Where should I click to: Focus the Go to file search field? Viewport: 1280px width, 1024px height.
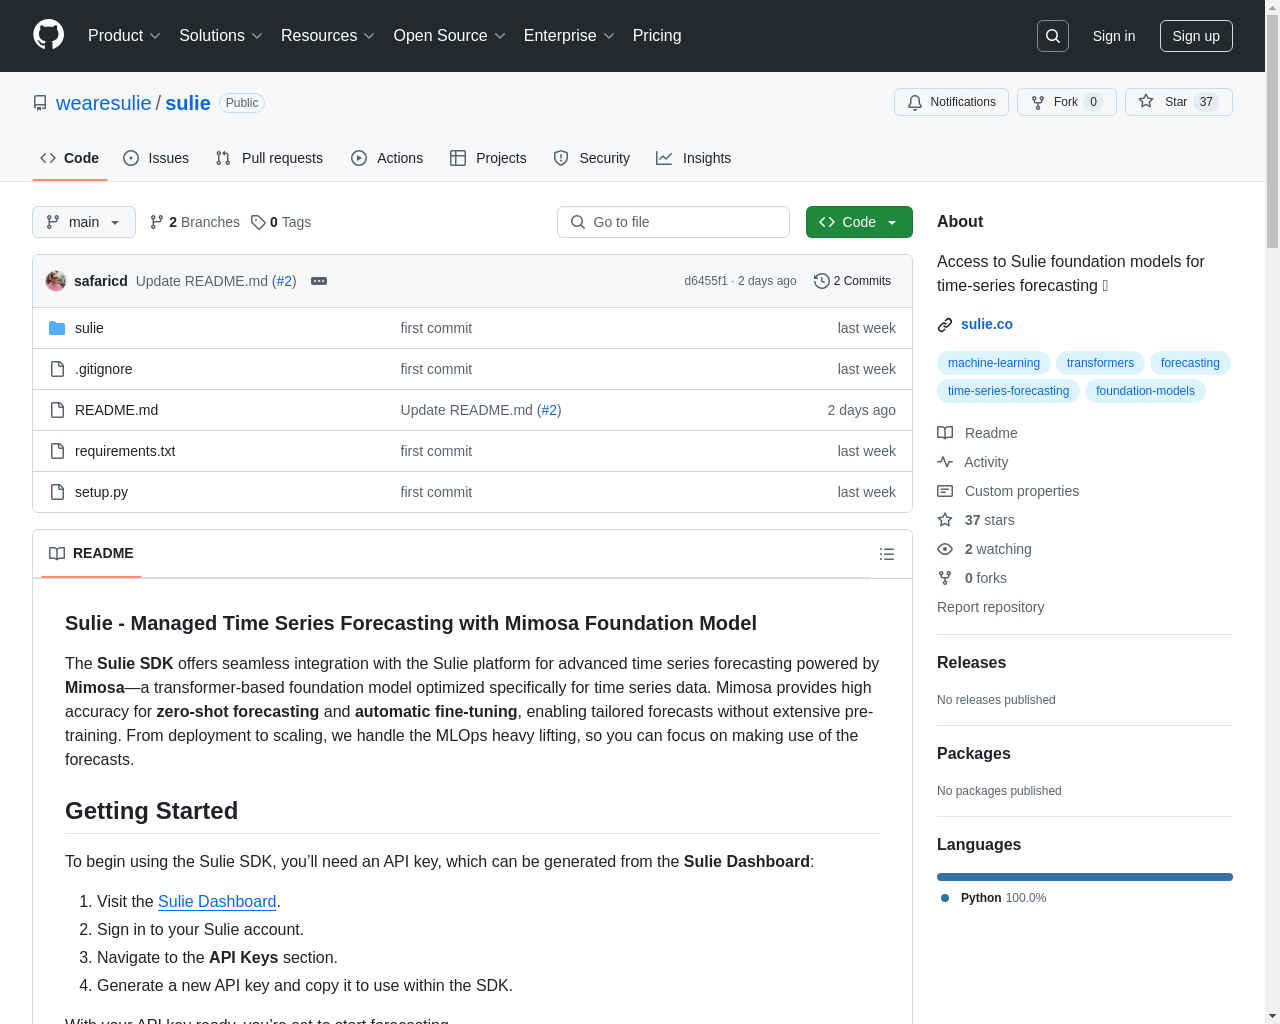pyautogui.click(x=673, y=222)
